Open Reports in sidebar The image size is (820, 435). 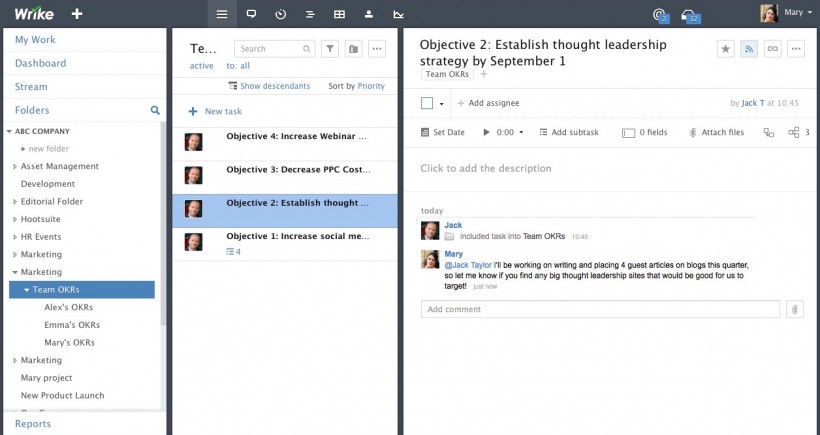(32, 424)
